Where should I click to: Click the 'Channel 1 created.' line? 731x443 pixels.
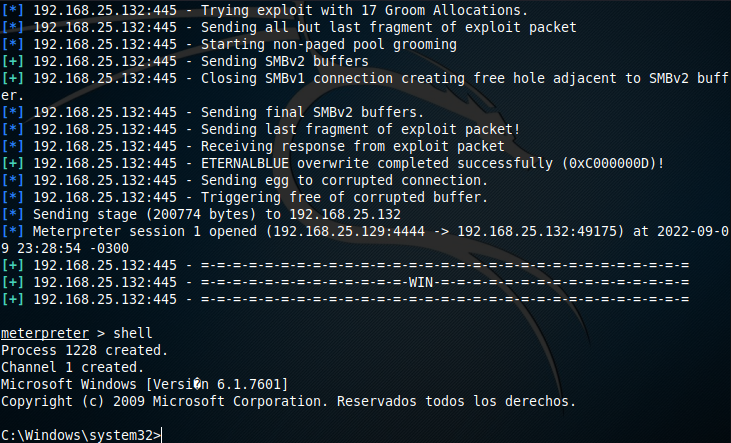tap(73, 367)
